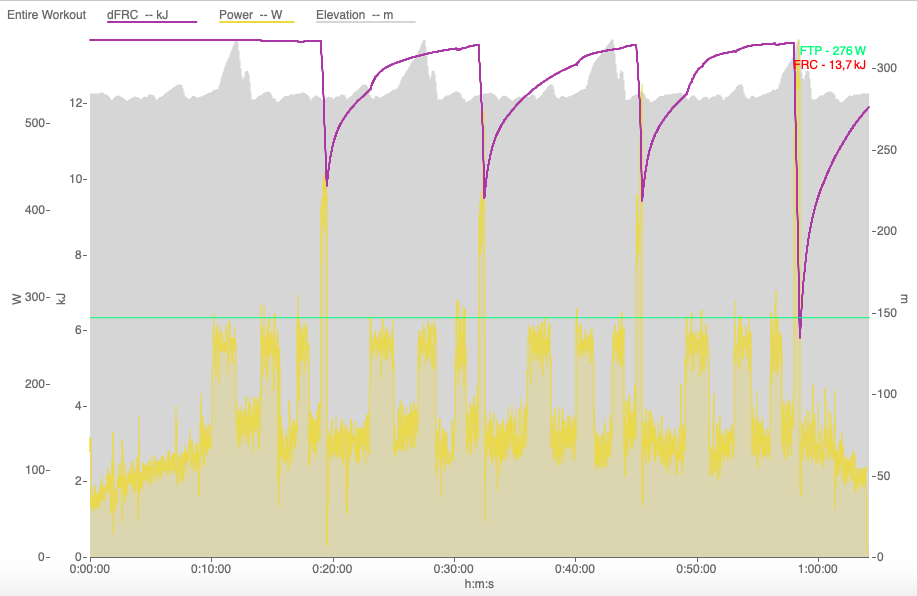The image size is (917, 596).
Task: Click the 0:20:00 time axis tick
Action: tap(332, 569)
